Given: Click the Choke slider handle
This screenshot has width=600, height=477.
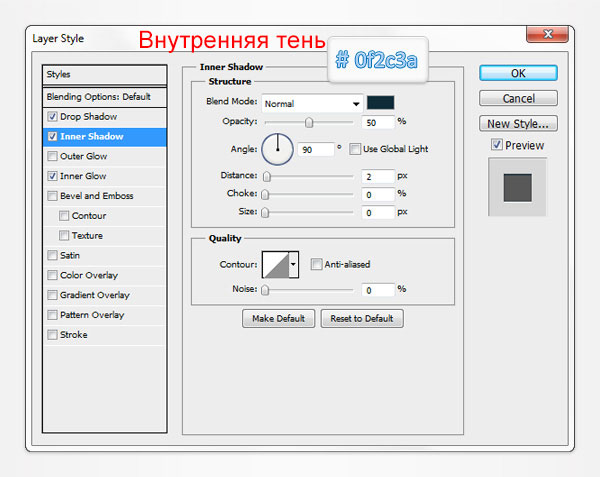Looking at the screenshot, I should pos(265,194).
